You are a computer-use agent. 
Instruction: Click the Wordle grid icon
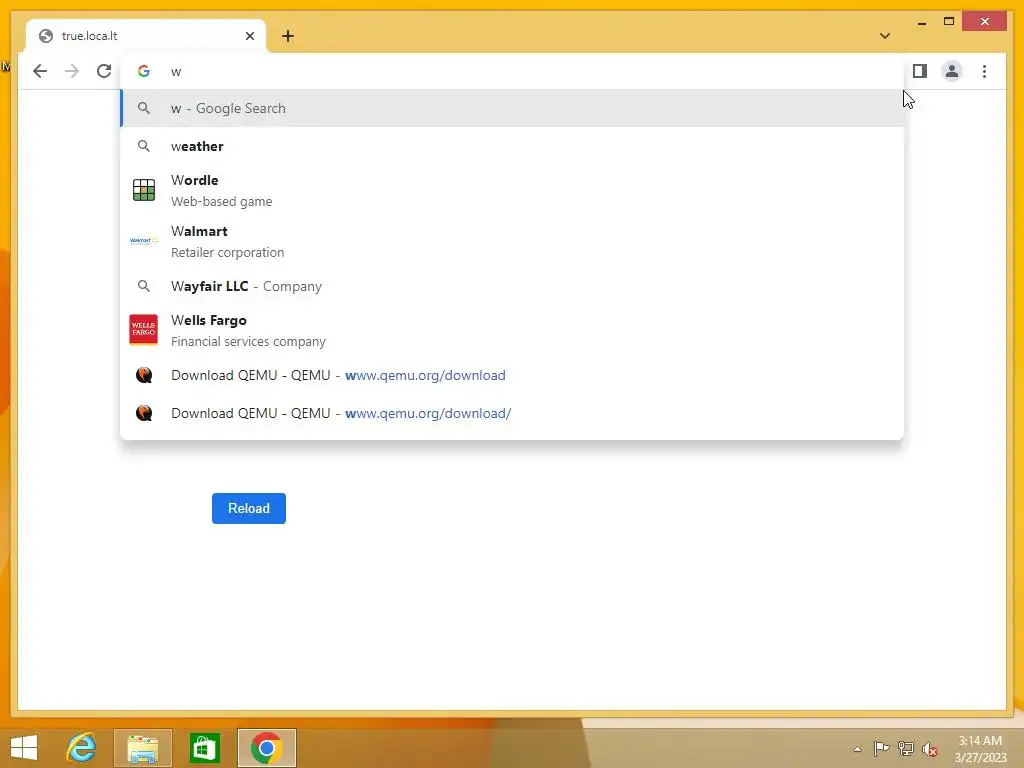coord(144,190)
